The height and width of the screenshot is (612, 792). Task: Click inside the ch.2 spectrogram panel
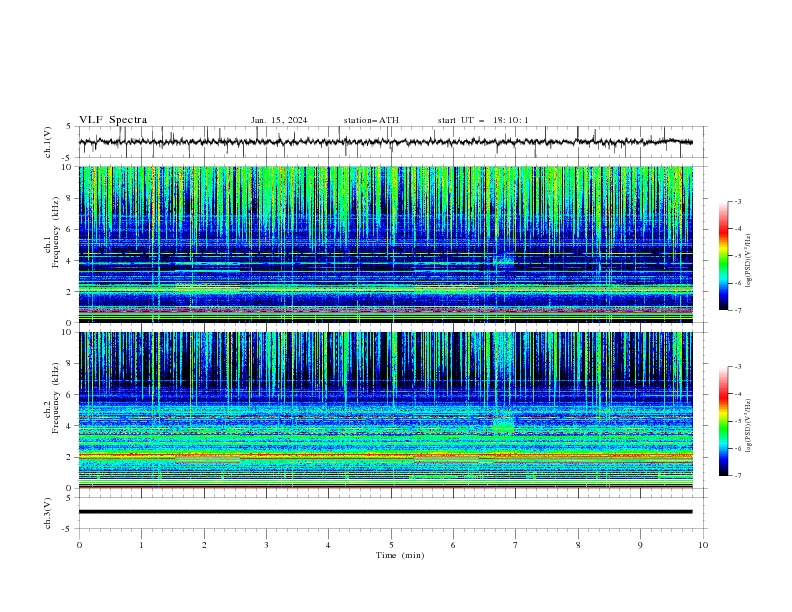(385, 410)
